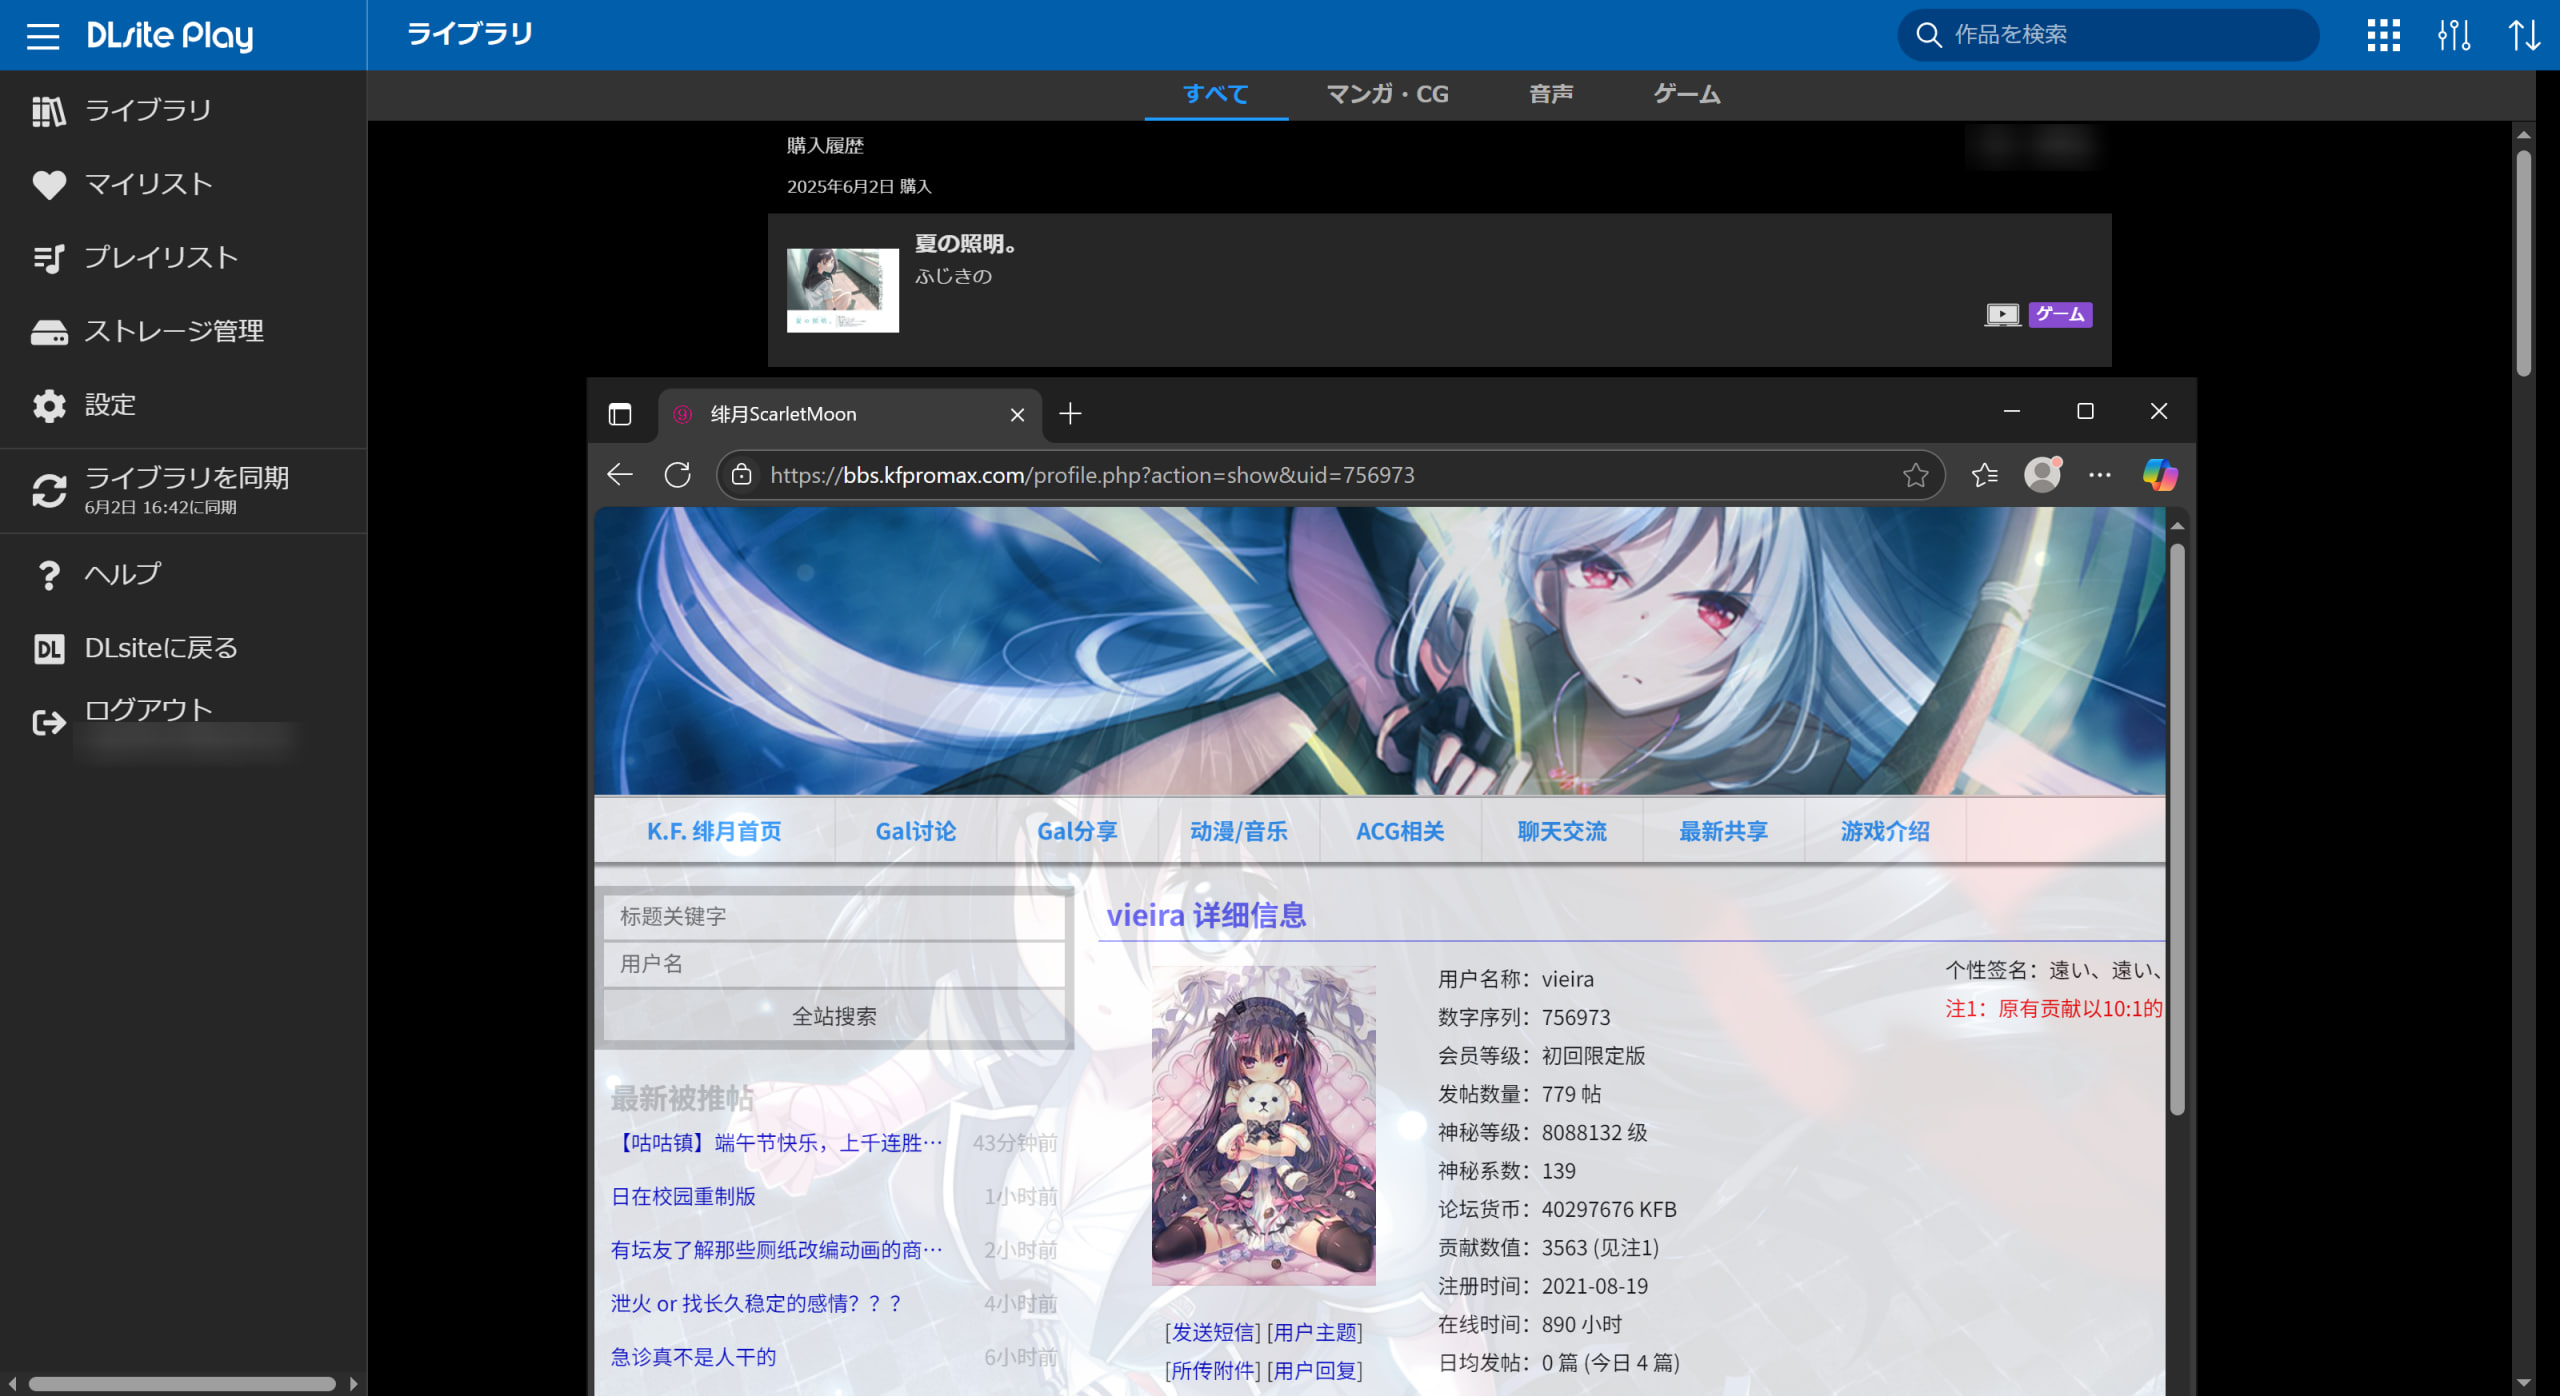Select the ゲーム tab
The image size is (2560, 1396).
1686,94
